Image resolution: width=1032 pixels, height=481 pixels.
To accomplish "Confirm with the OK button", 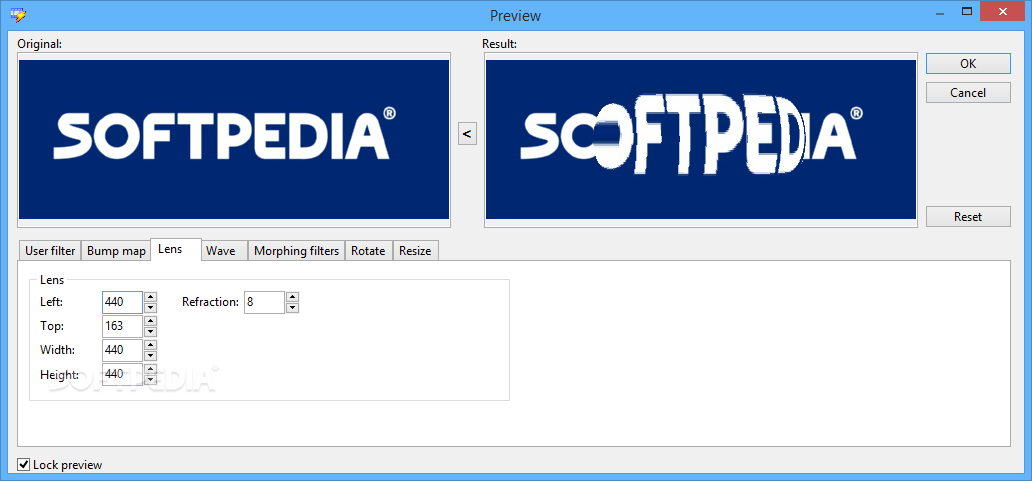I will point(968,64).
